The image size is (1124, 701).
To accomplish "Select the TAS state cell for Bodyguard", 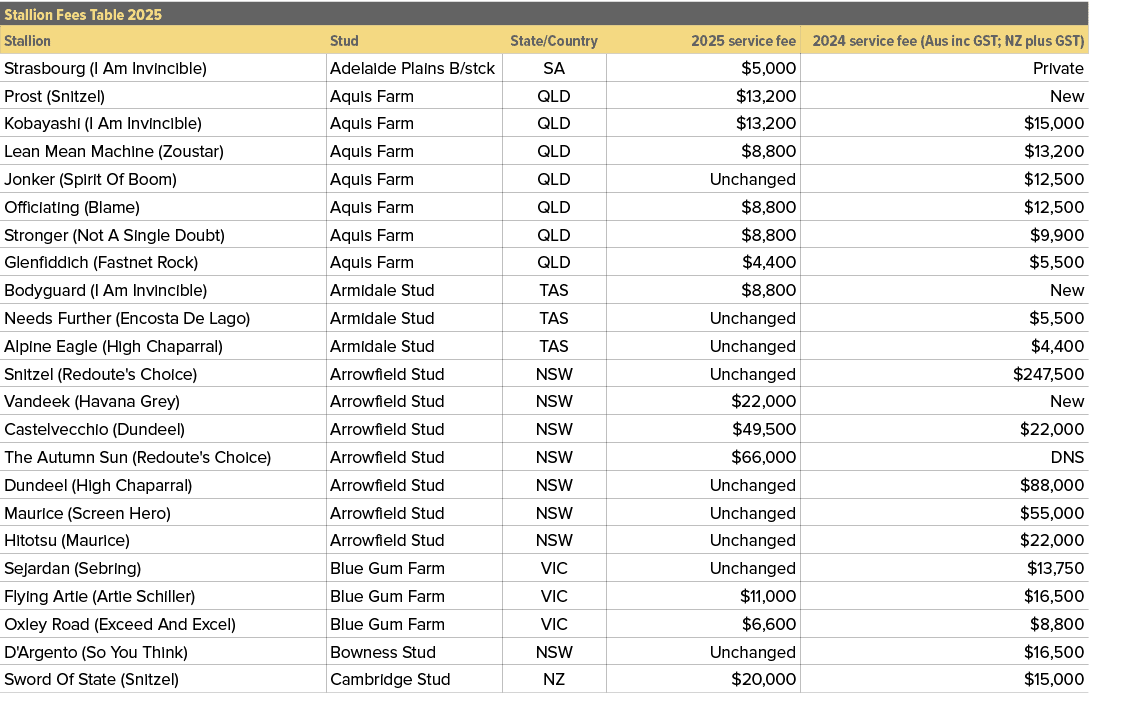I will [x=554, y=290].
